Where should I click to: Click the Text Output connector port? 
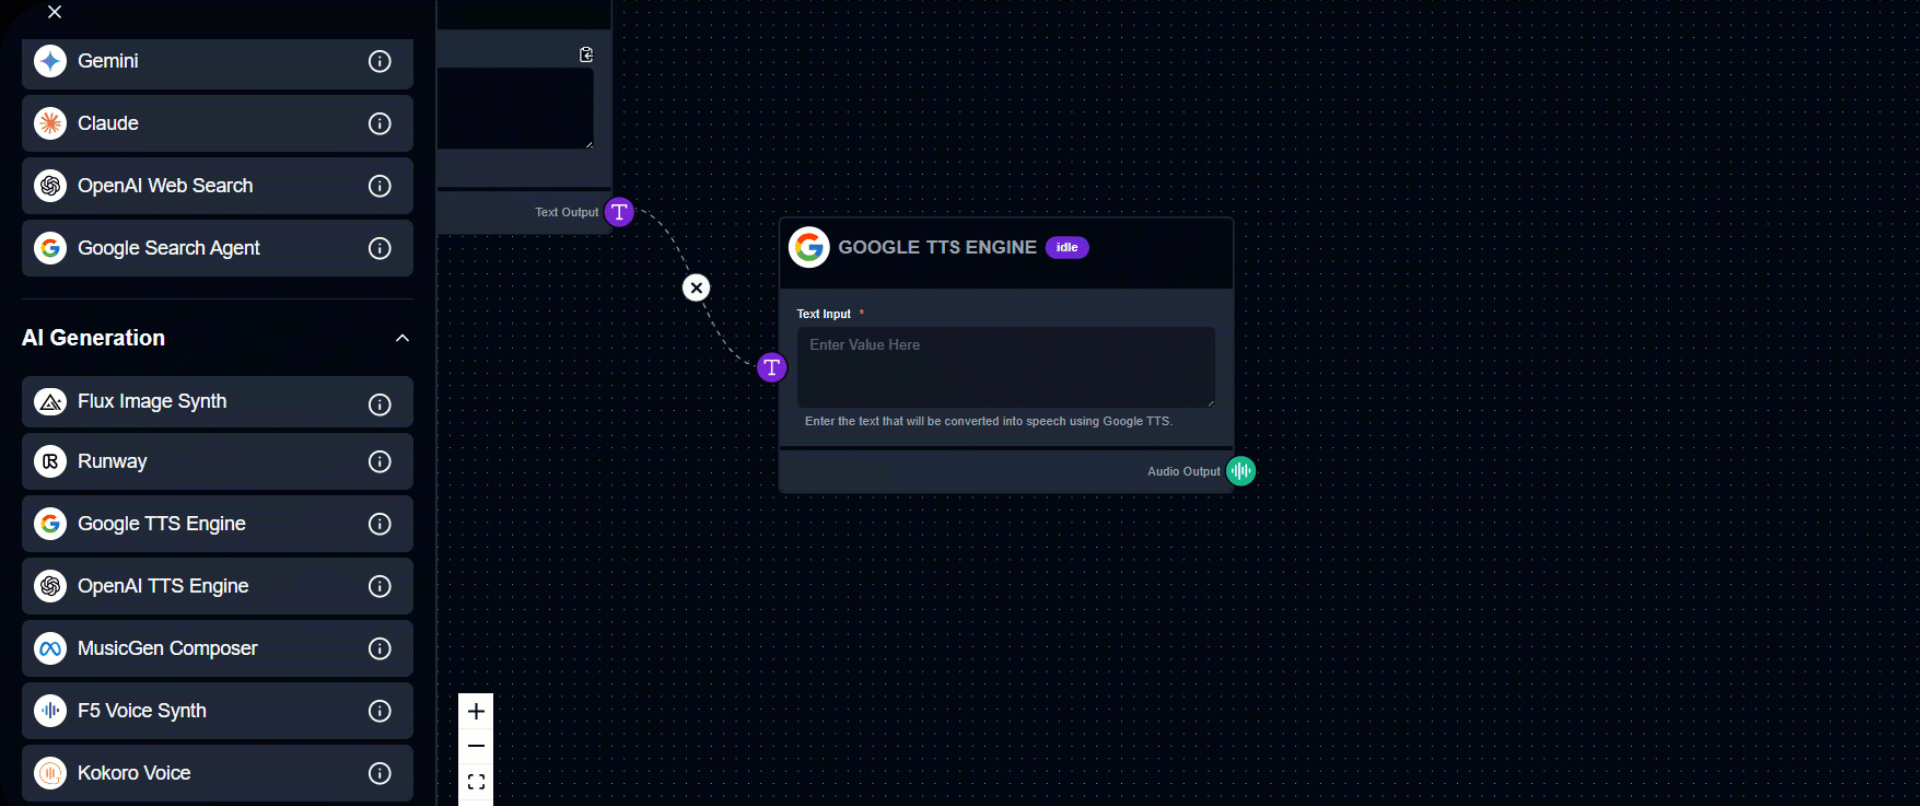tap(620, 212)
